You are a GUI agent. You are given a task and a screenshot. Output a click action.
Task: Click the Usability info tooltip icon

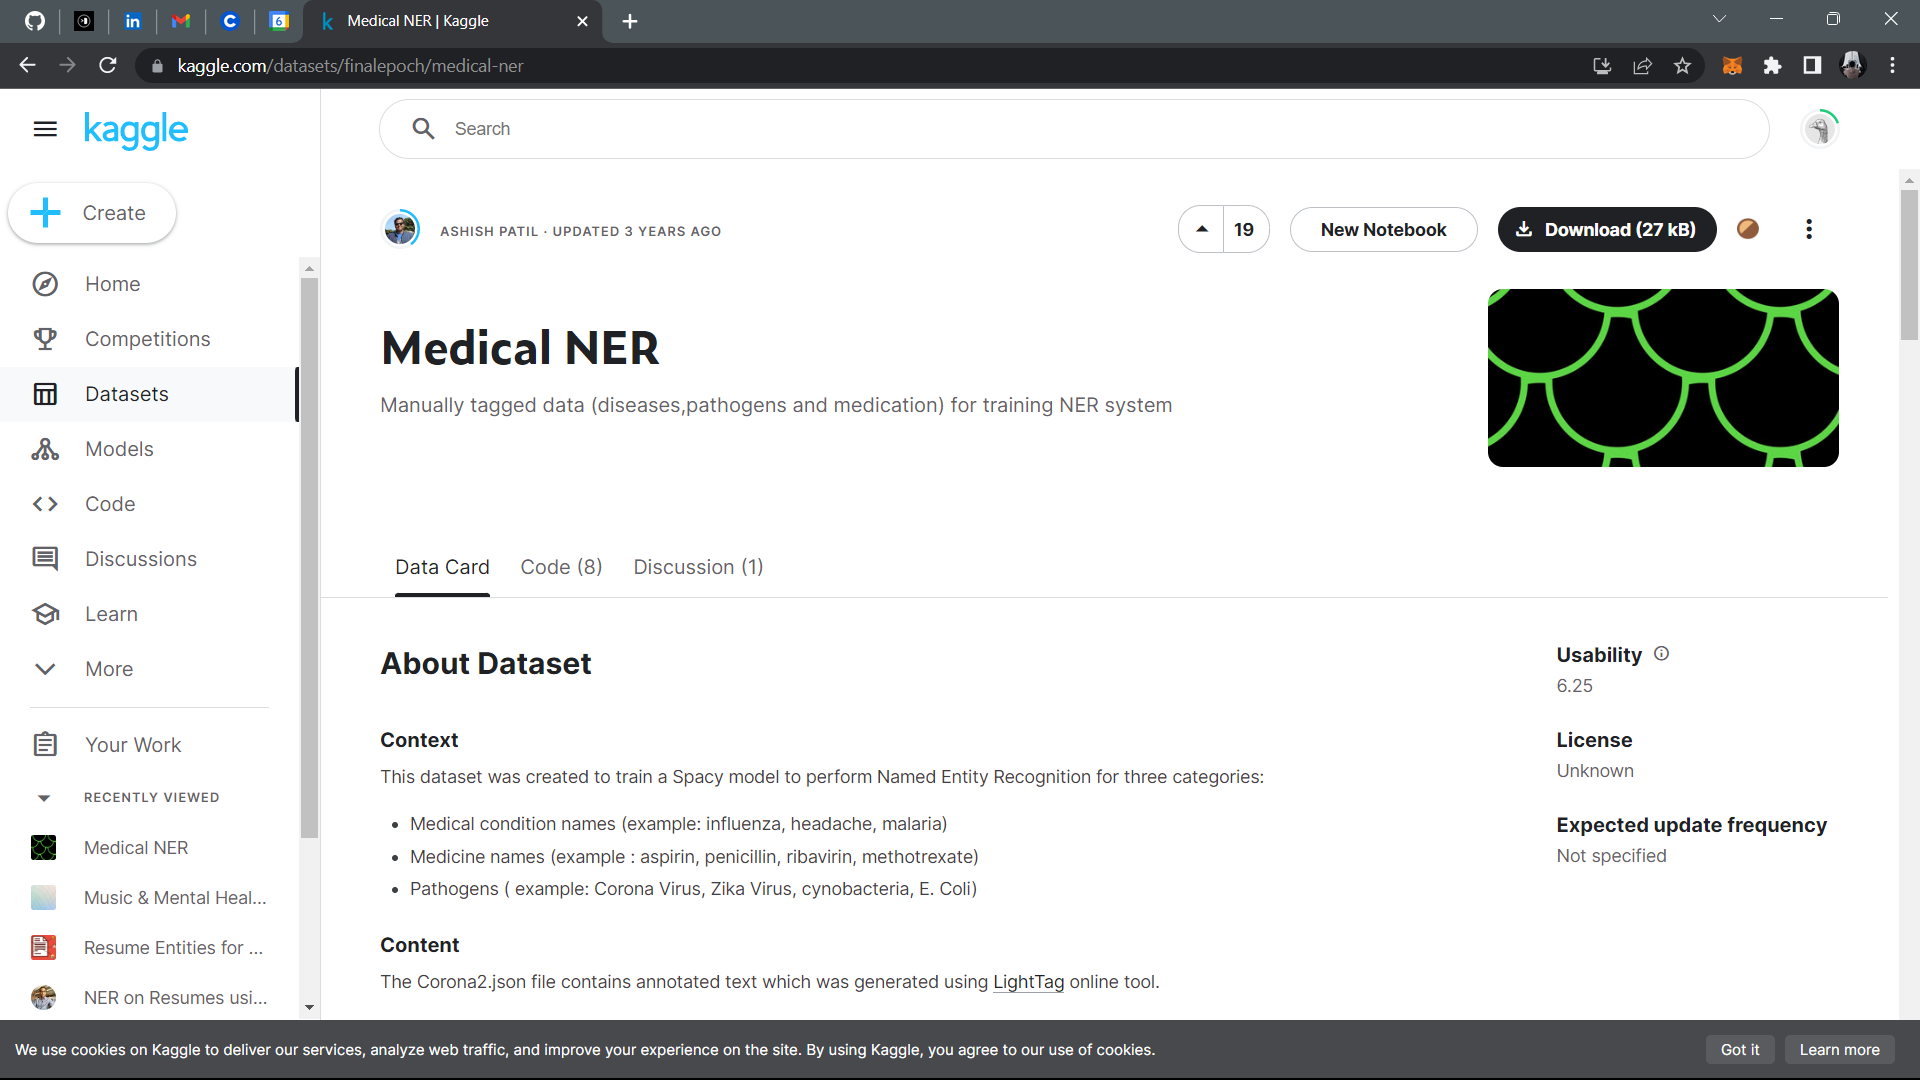tap(1661, 653)
